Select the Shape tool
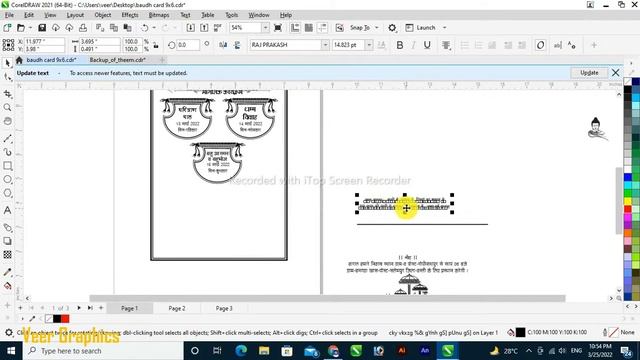This screenshot has height=360, width=640. 7,76
